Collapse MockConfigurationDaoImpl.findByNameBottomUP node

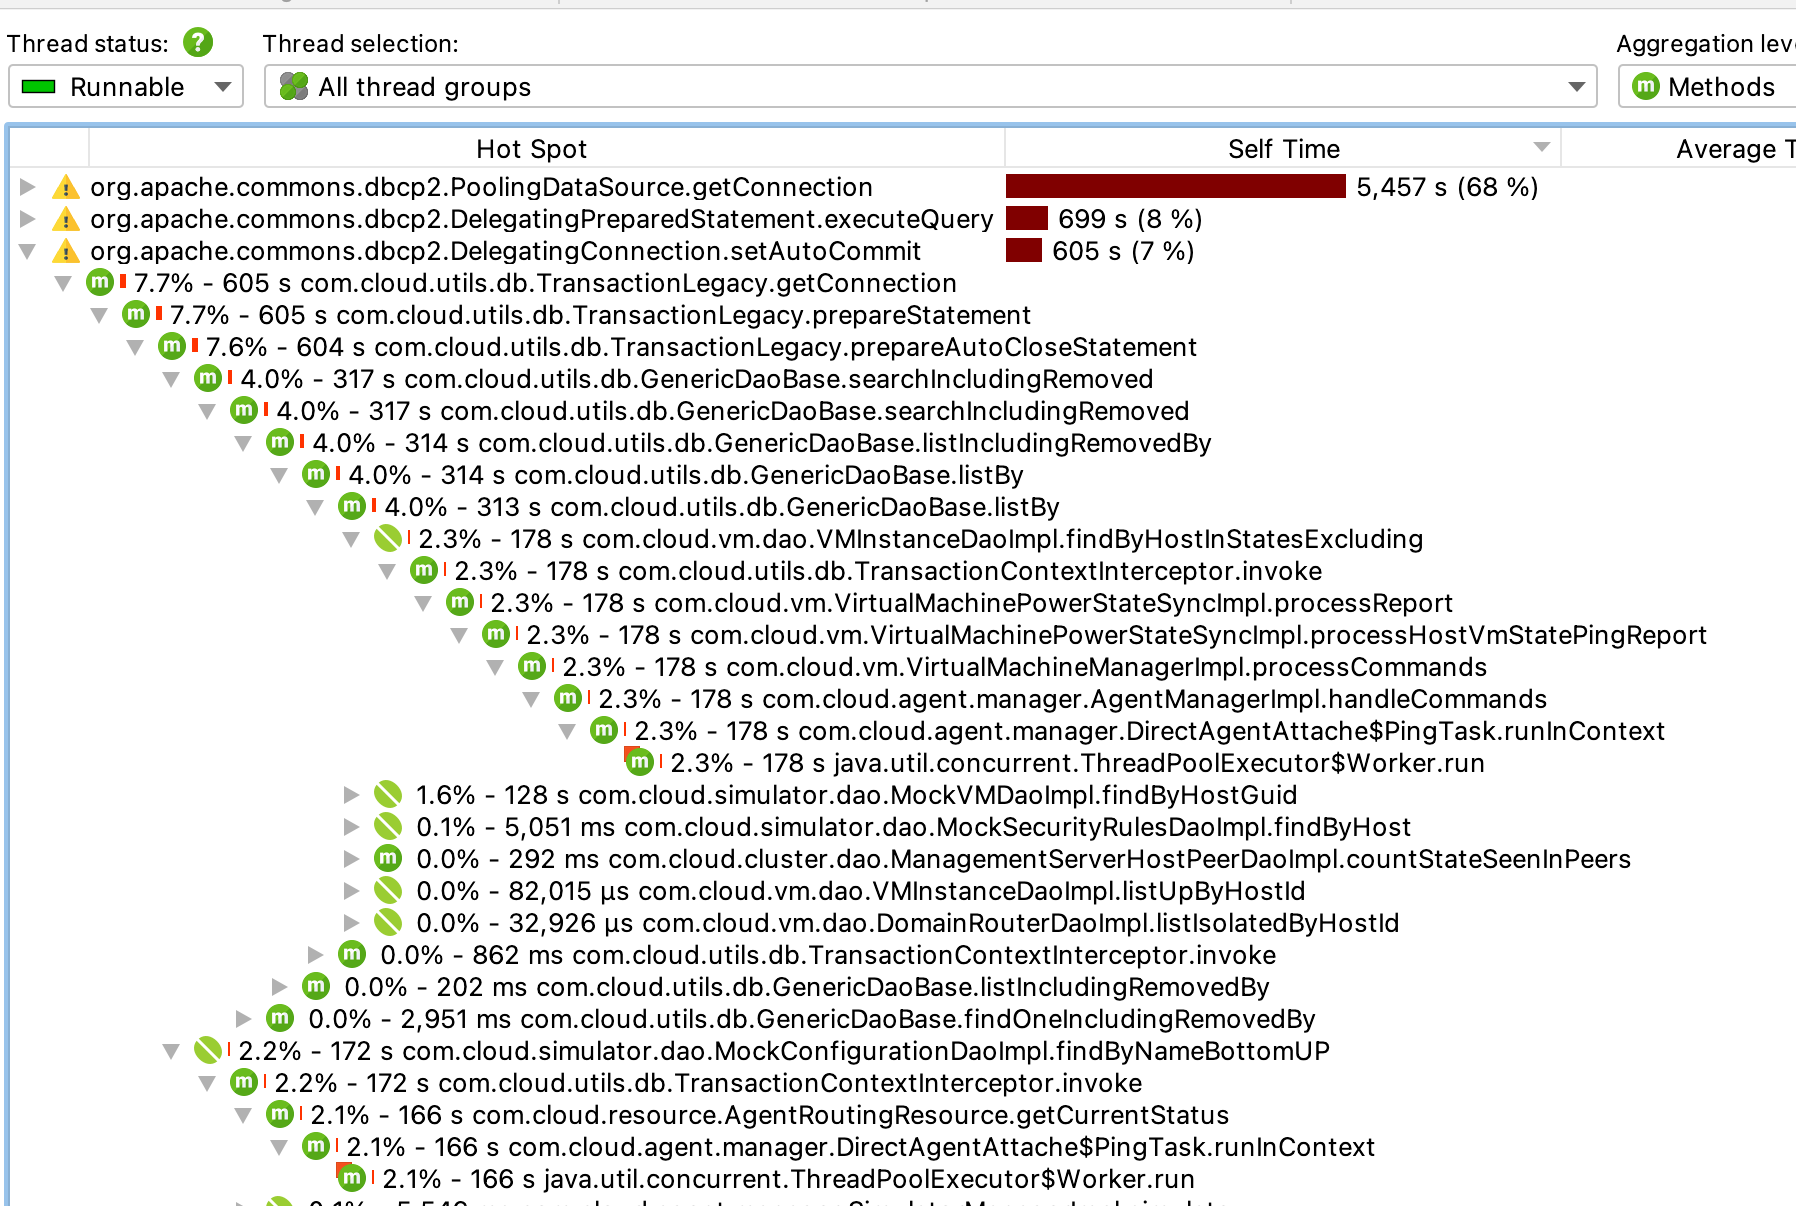(x=172, y=1051)
